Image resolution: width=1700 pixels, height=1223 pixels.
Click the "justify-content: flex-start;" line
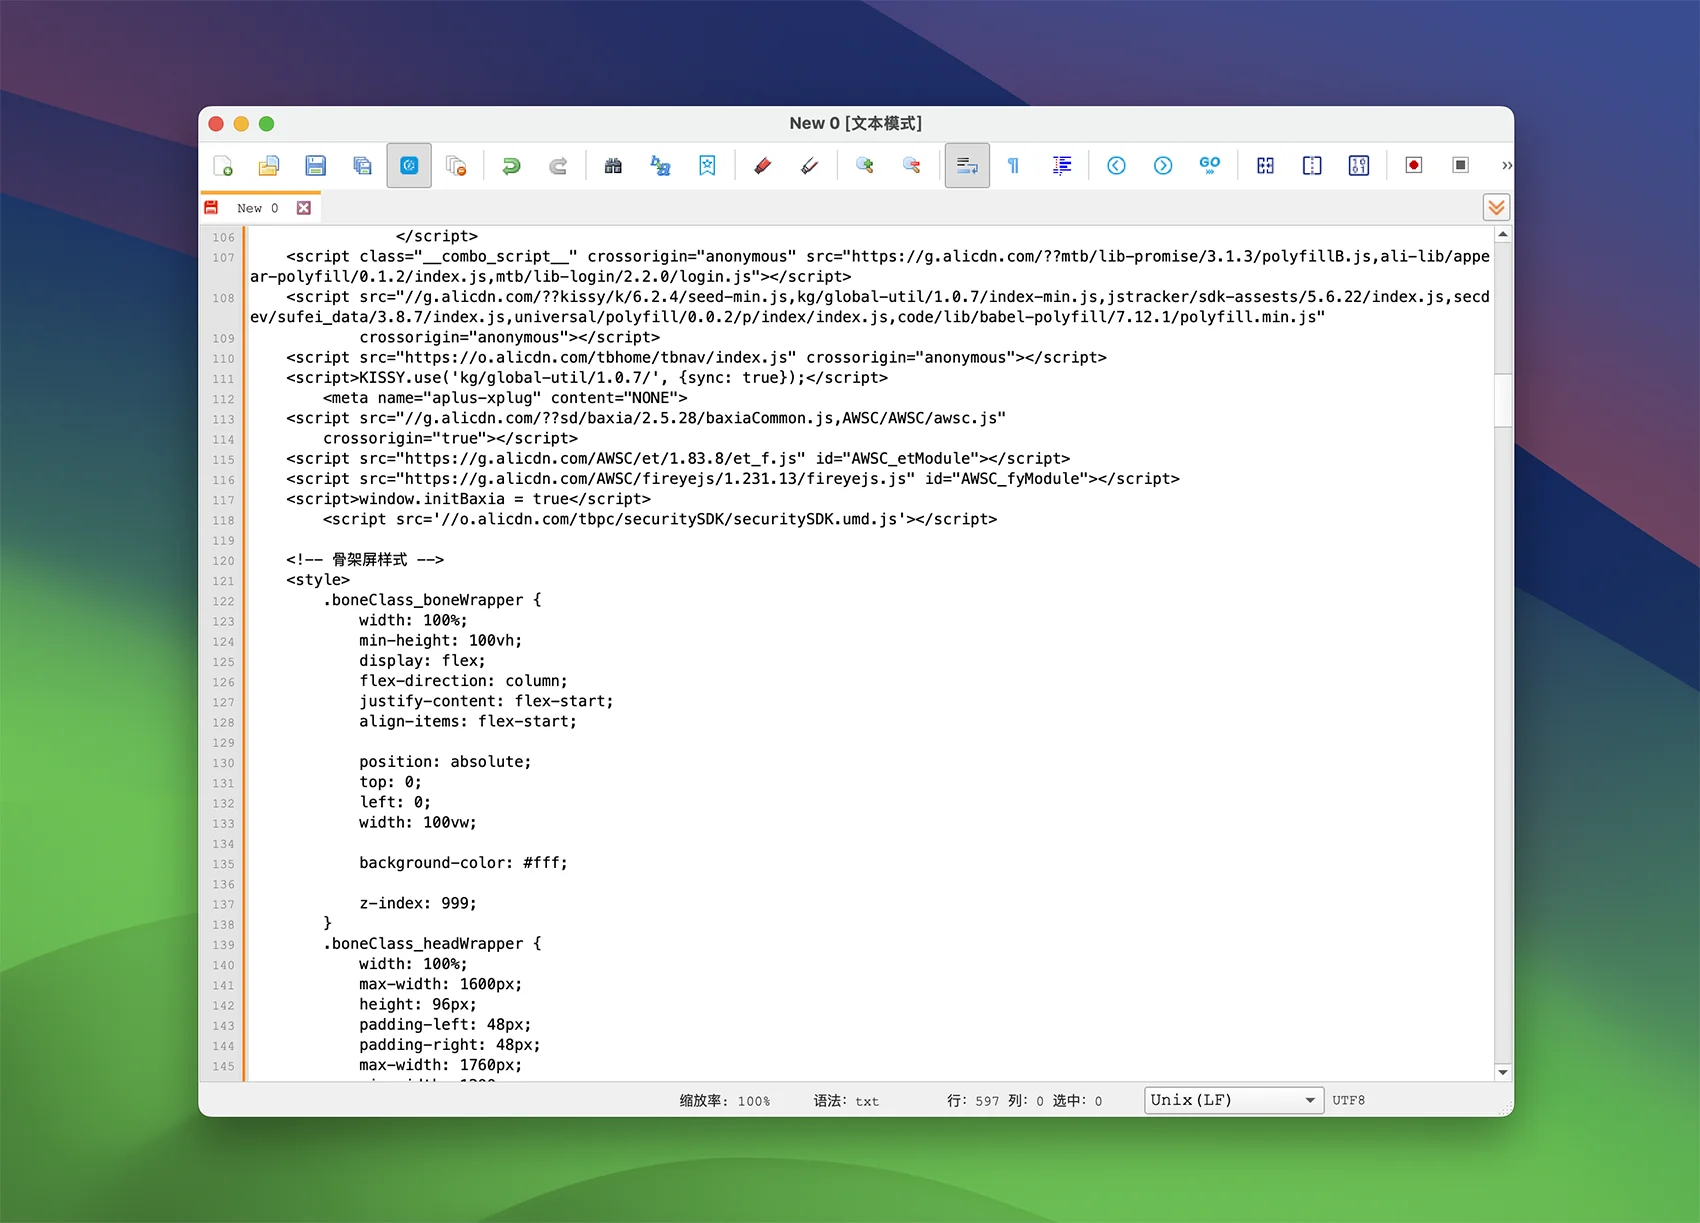(x=486, y=701)
